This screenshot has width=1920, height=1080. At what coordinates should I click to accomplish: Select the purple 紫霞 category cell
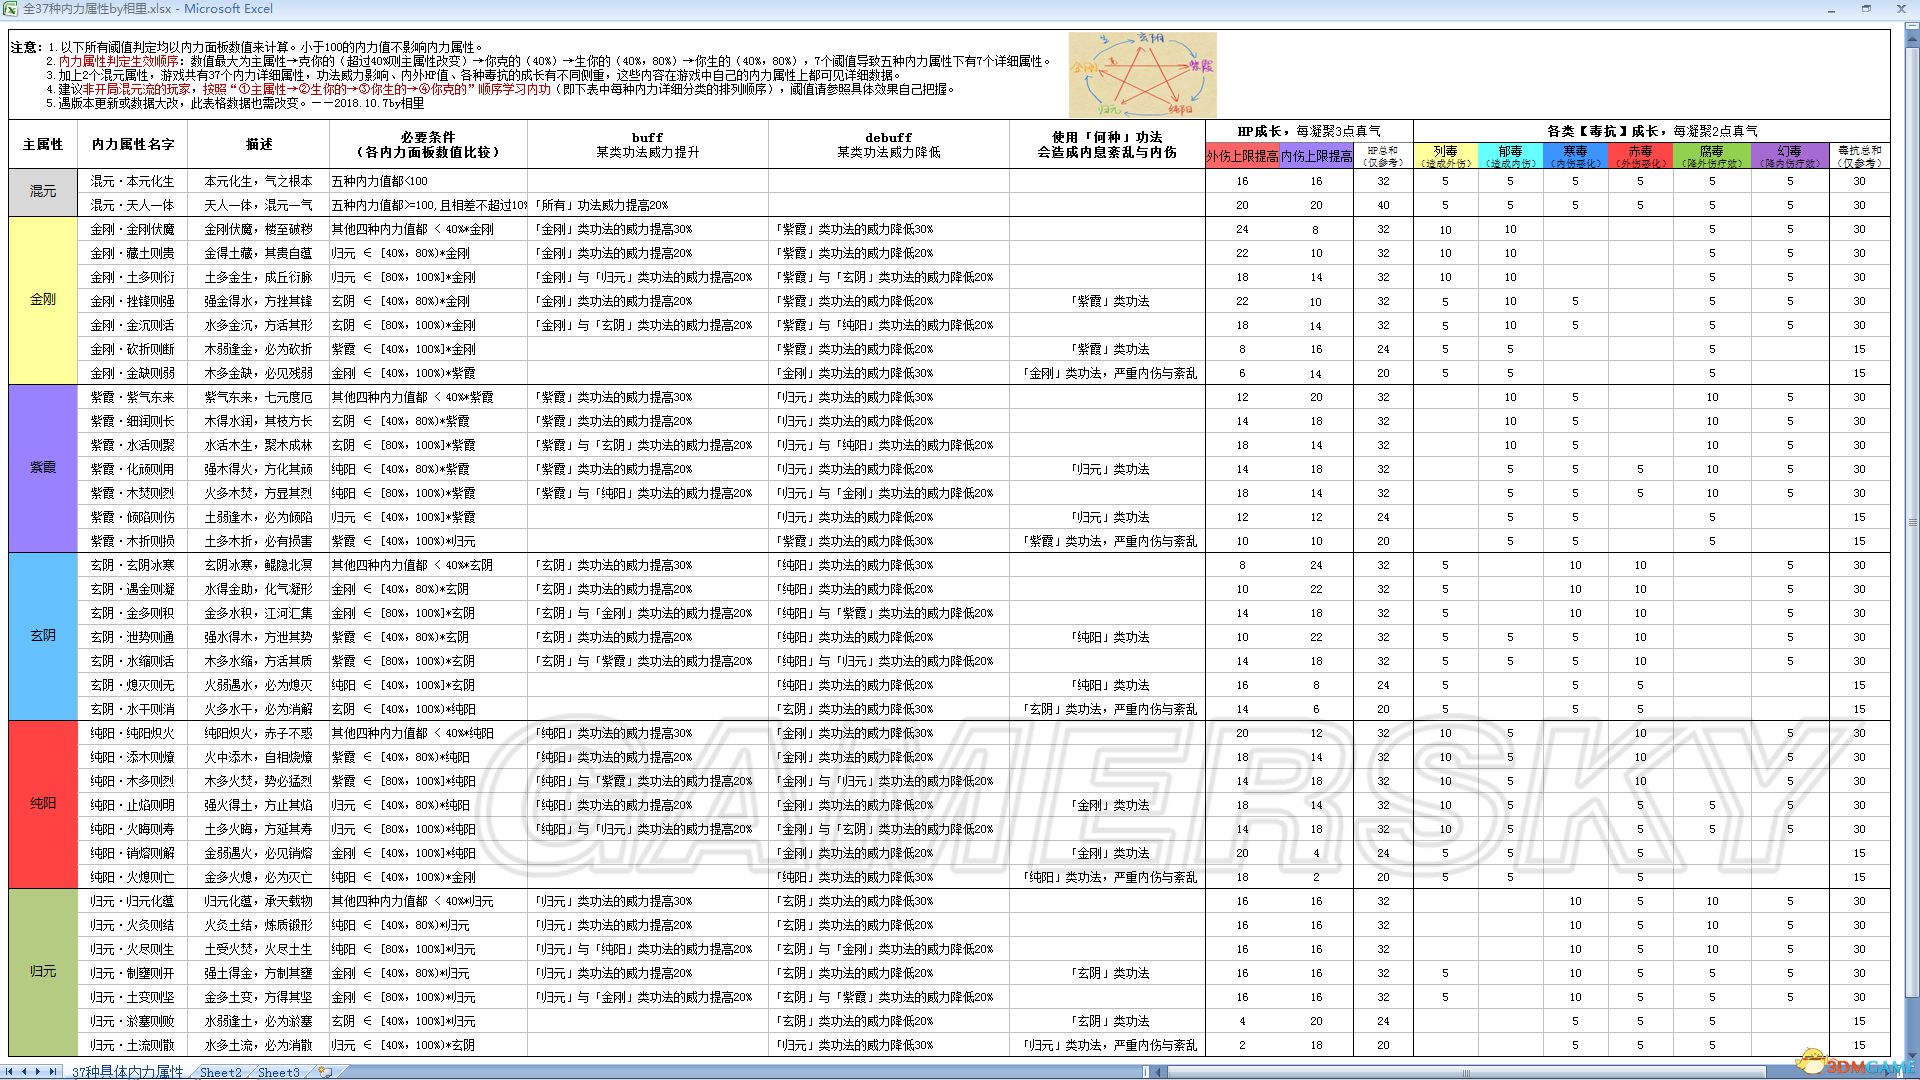(43, 469)
